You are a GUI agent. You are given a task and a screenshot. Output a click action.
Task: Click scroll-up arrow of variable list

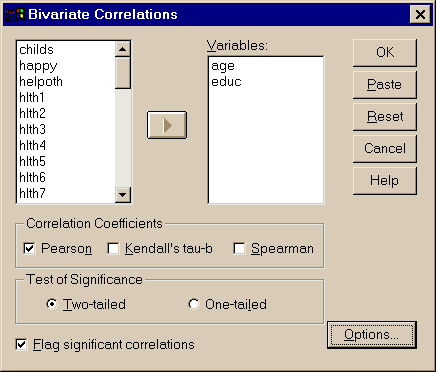click(123, 49)
